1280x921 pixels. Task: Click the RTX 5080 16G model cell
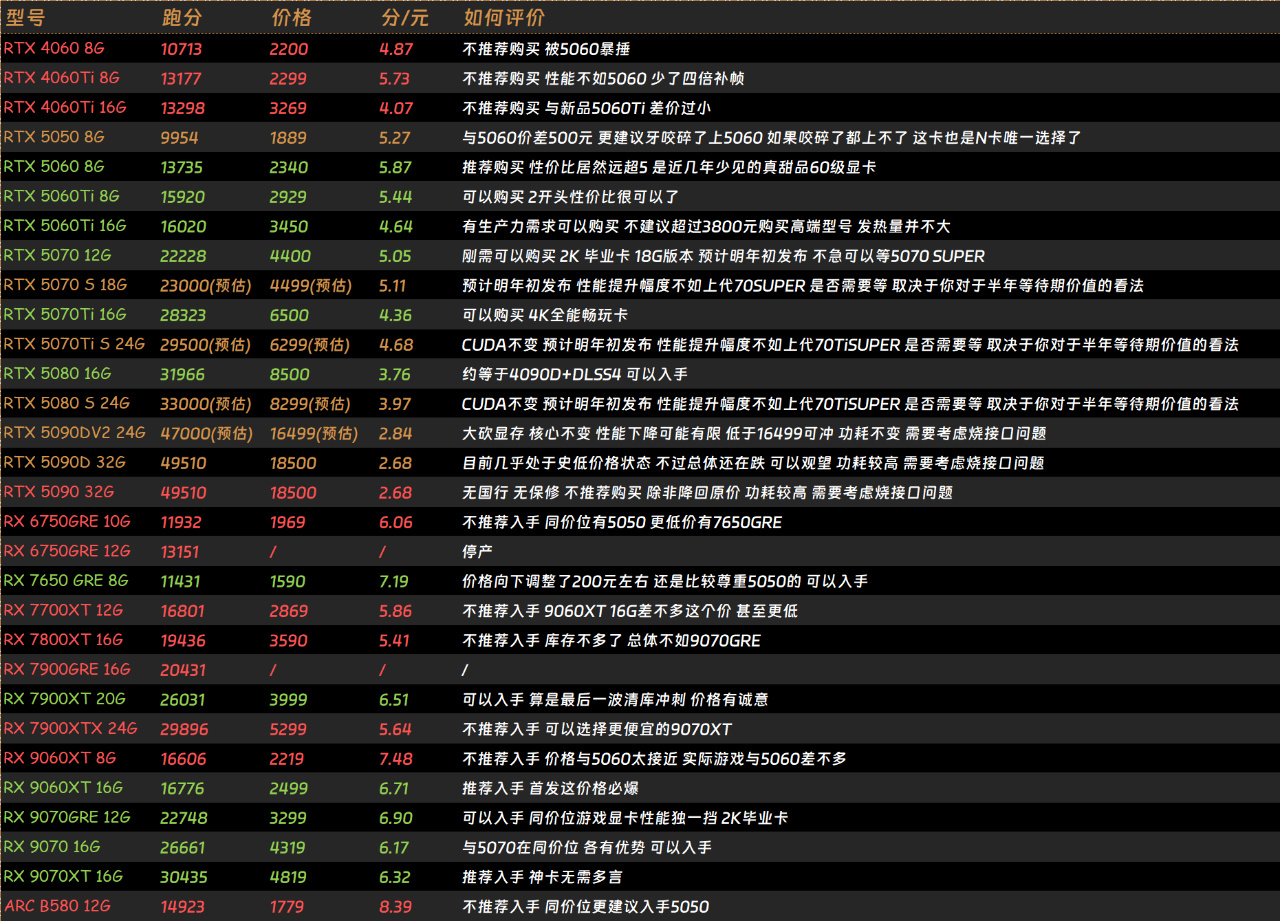58,374
